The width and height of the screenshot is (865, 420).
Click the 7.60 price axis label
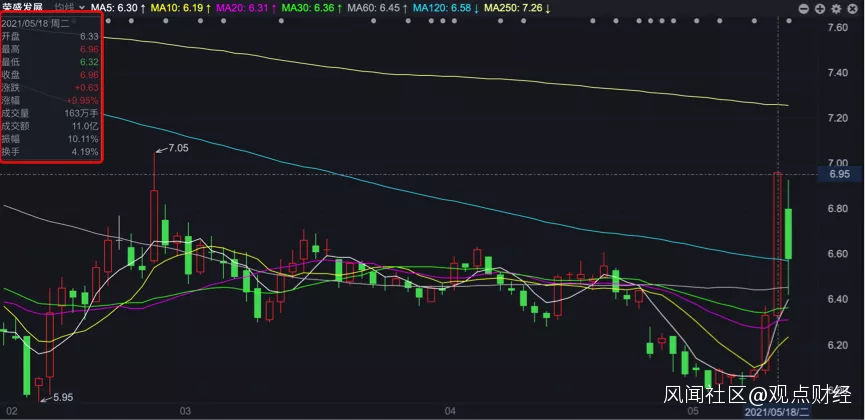838,28
